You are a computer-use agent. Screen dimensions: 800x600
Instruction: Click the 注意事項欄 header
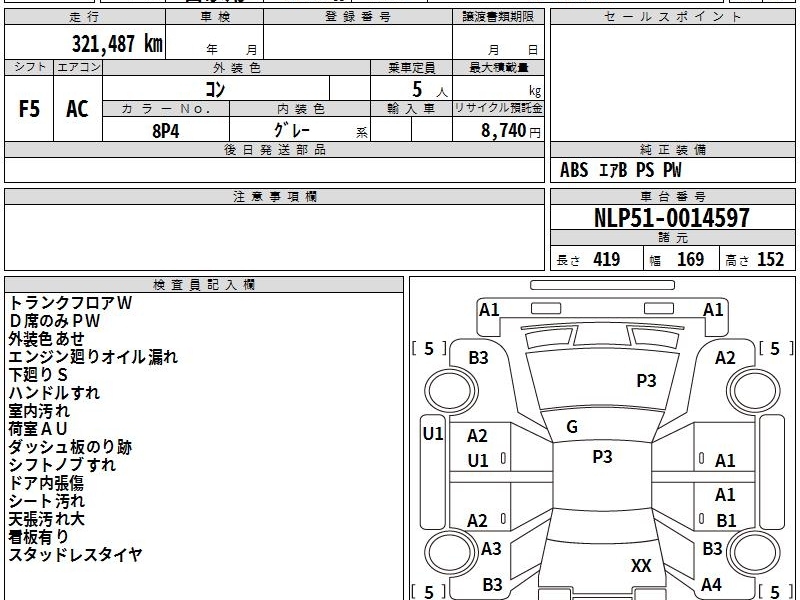(274, 196)
